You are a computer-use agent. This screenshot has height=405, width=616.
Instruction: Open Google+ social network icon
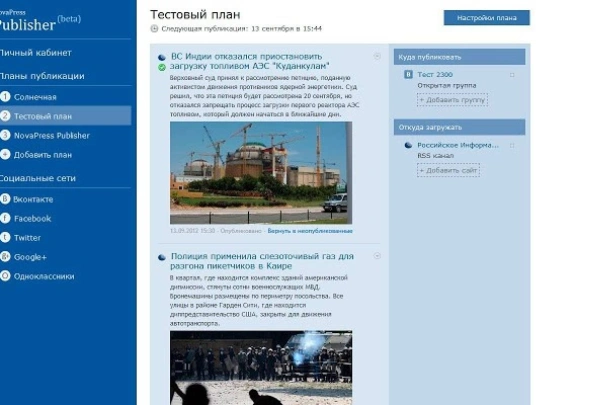pyautogui.click(x=5, y=257)
